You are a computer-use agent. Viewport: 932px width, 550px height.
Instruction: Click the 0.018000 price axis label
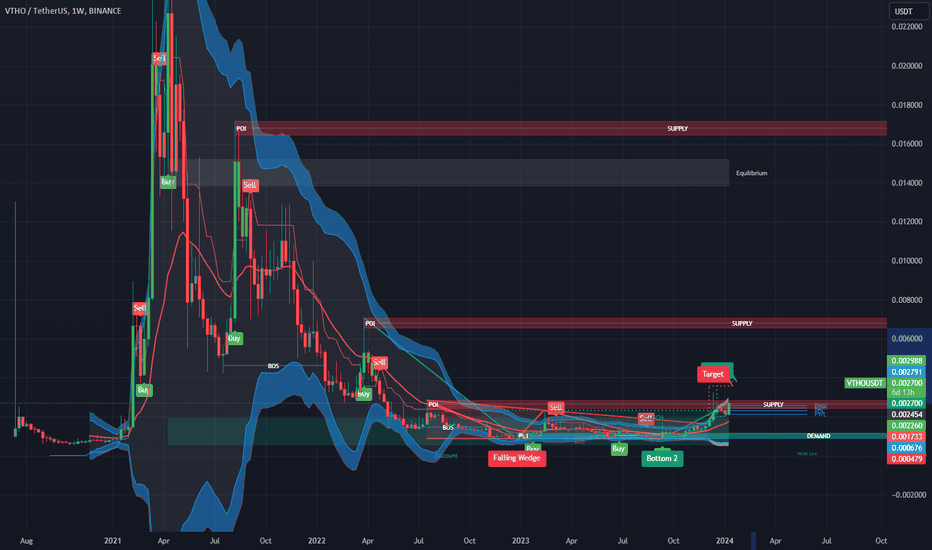906,105
